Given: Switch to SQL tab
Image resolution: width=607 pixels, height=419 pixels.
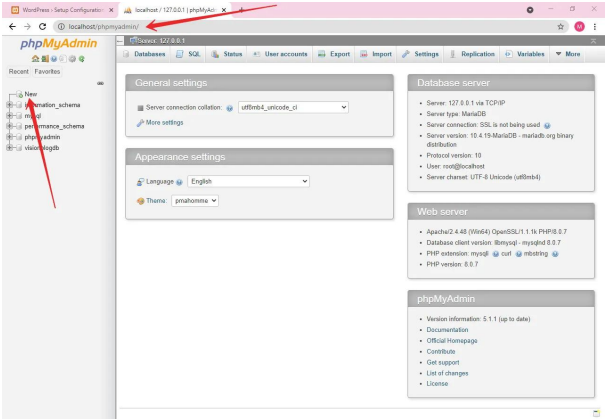Looking at the screenshot, I should coord(189,54).
